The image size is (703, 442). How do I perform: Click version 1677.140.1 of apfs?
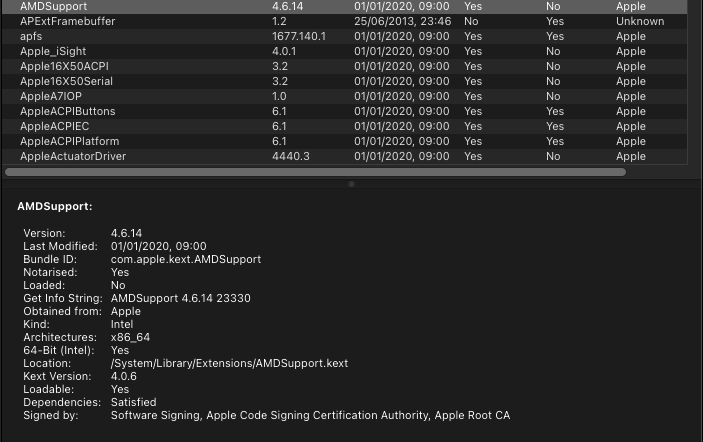(299, 36)
